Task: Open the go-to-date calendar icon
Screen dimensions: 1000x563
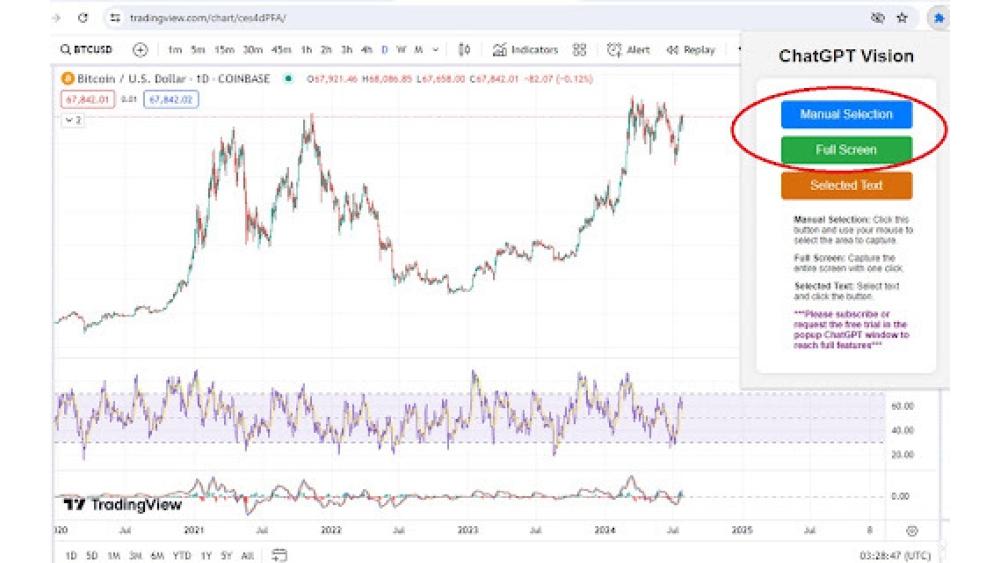Action: 280,555
